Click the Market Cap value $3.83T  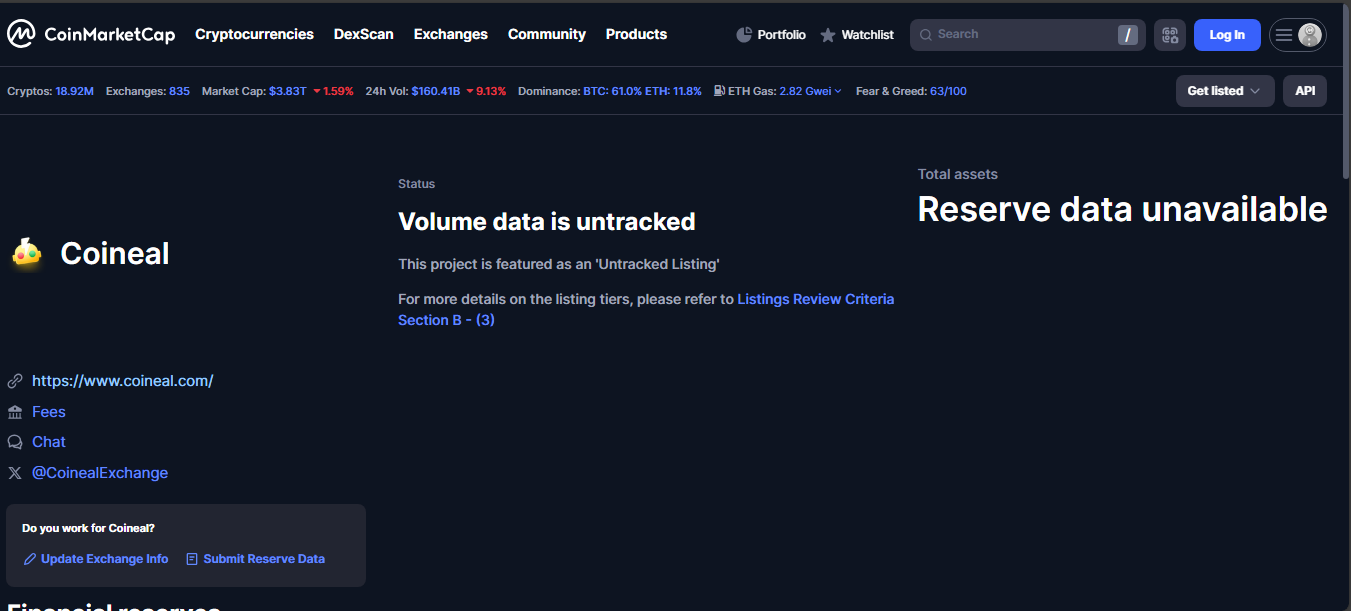tap(288, 91)
